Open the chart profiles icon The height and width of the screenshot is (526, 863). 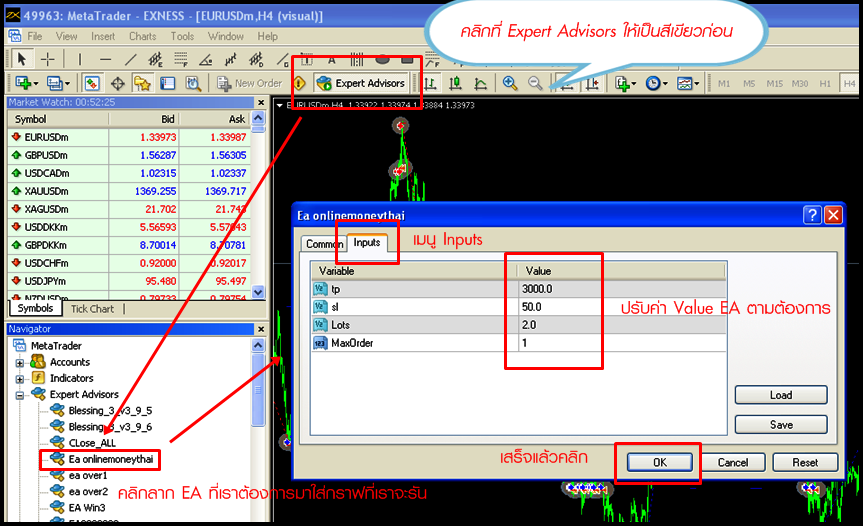coord(57,83)
